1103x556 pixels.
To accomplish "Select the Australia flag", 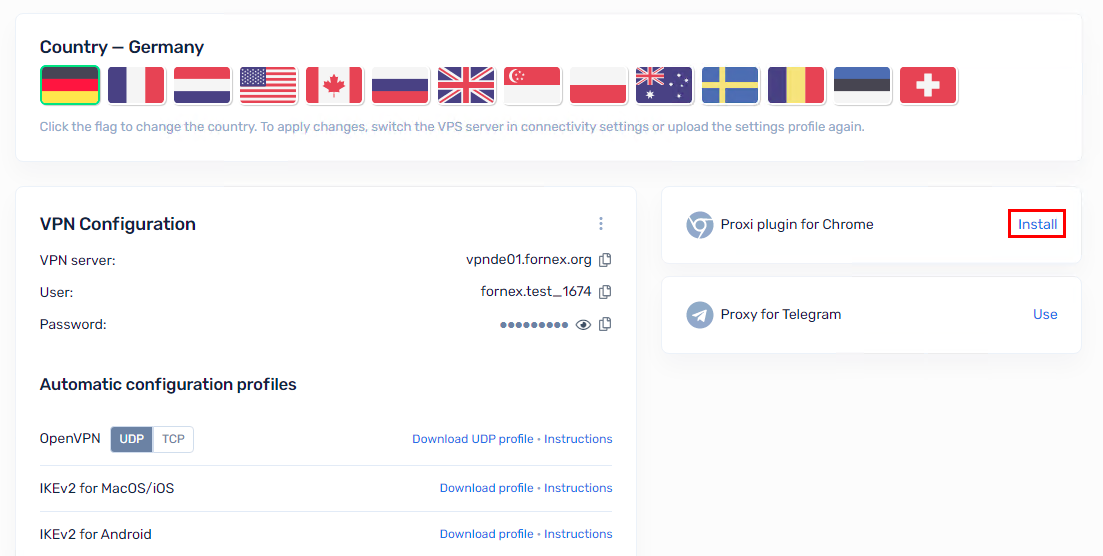I will click(x=664, y=85).
